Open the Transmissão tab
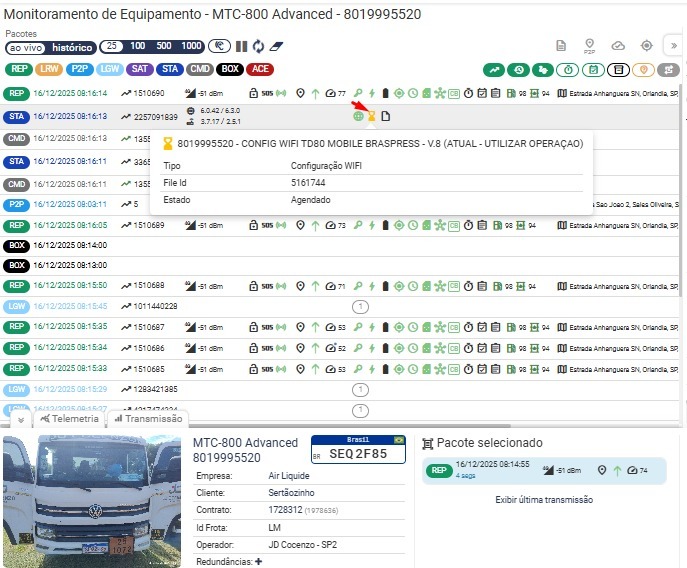The image size is (687, 568). point(147,418)
